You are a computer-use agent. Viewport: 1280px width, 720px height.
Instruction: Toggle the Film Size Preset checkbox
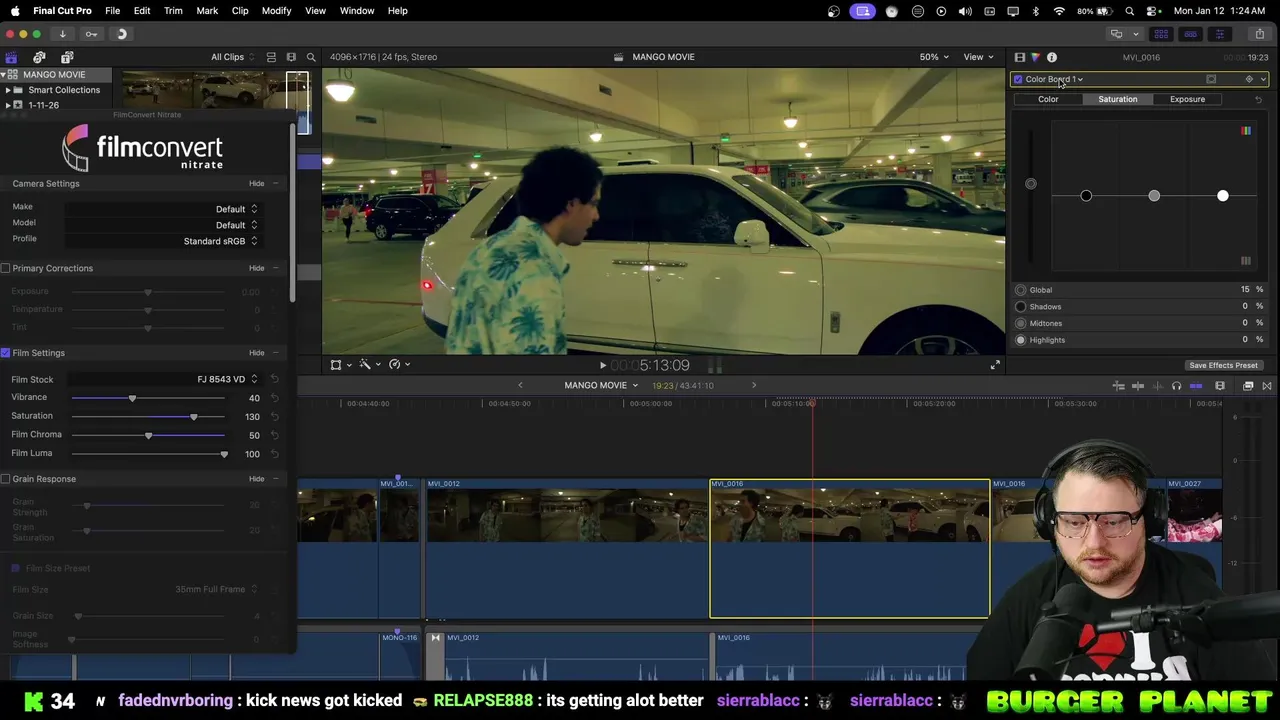pyautogui.click(x=16, y=568)
